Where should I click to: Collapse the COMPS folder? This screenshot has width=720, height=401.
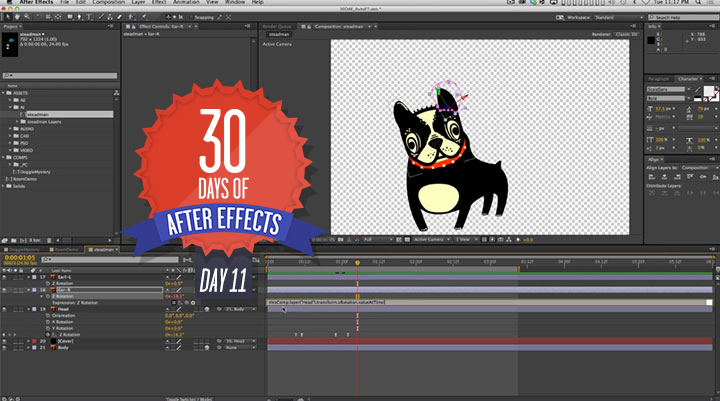[x=3, y=158]
